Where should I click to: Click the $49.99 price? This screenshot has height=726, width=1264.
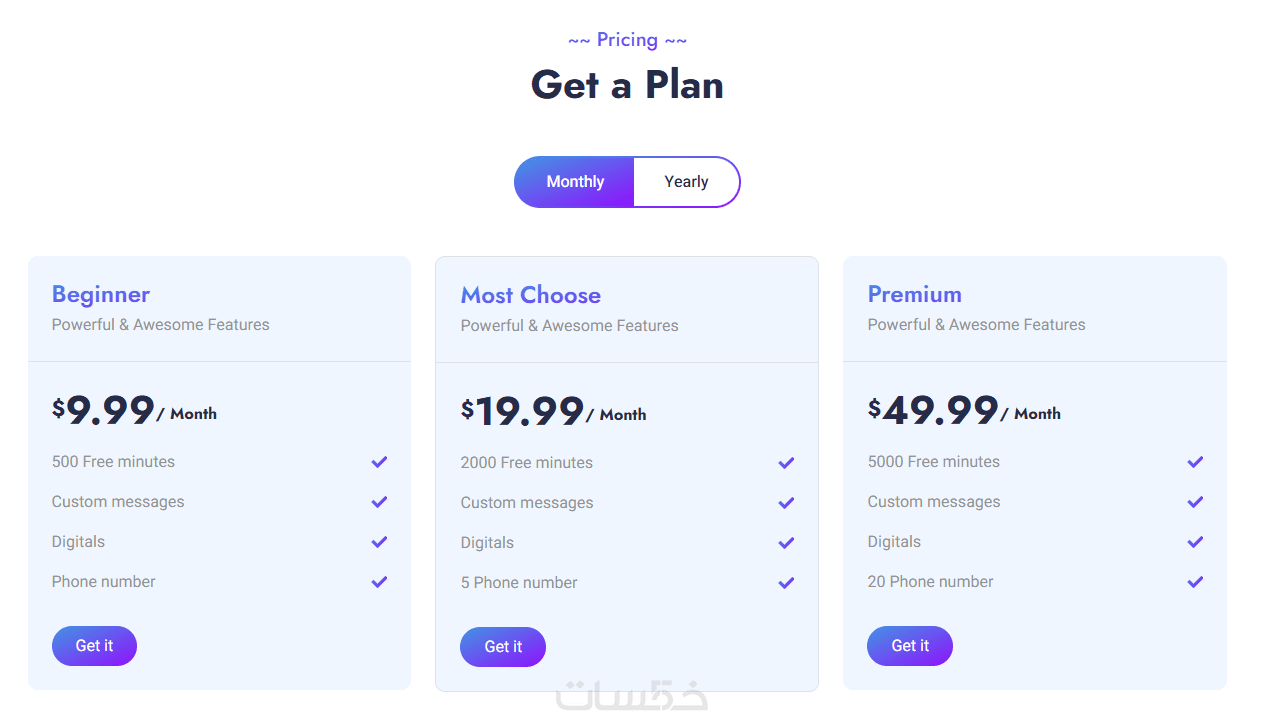(x=933, y=411)
